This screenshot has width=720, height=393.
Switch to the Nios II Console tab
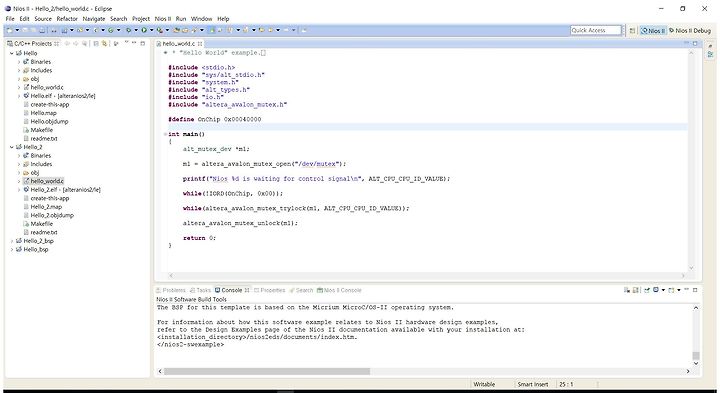[x=339, y=290]
